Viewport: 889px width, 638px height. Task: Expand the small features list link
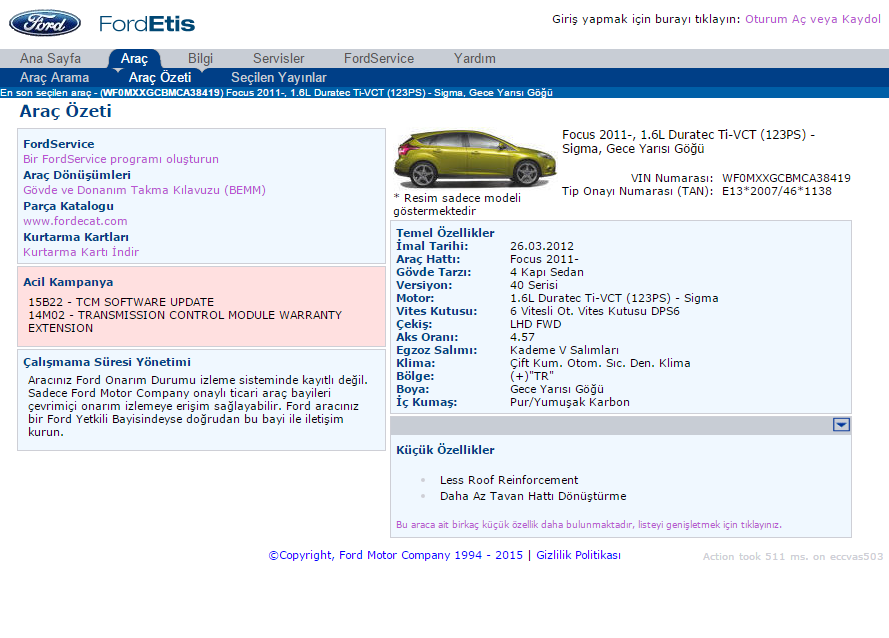tap(589, 525)
